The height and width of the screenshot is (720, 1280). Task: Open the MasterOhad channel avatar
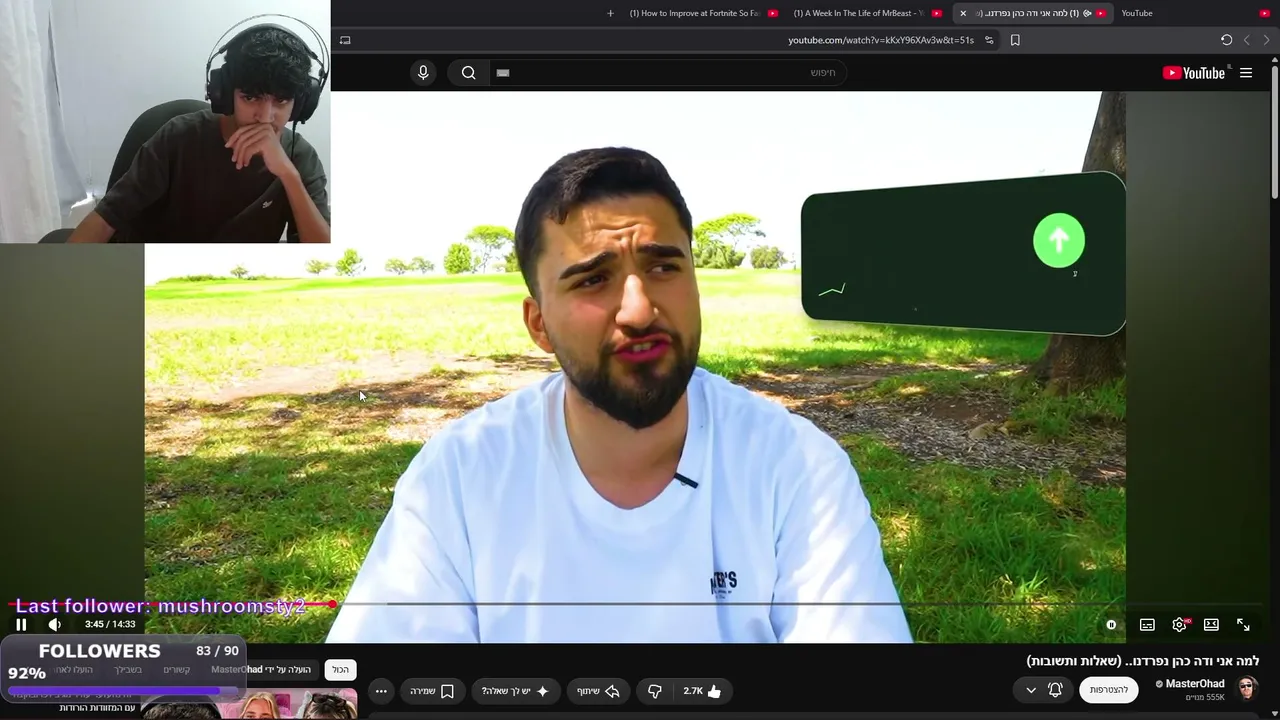pyautogui.click(x=1247, y=688)
